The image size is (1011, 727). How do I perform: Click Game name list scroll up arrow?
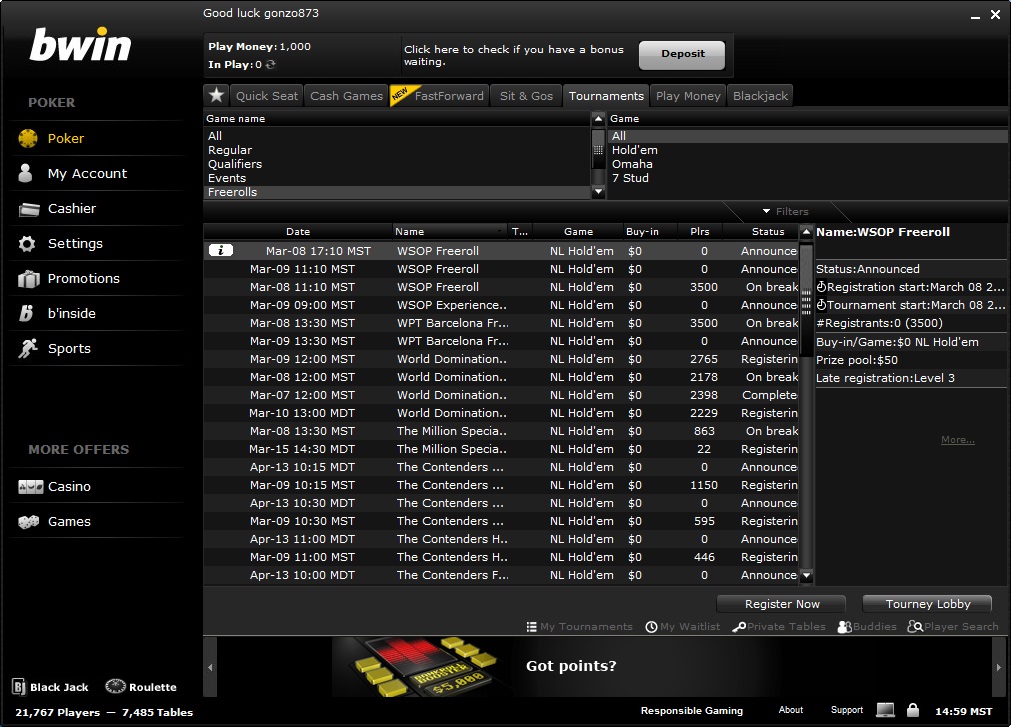pyautogui.click(x=598, y=119)
